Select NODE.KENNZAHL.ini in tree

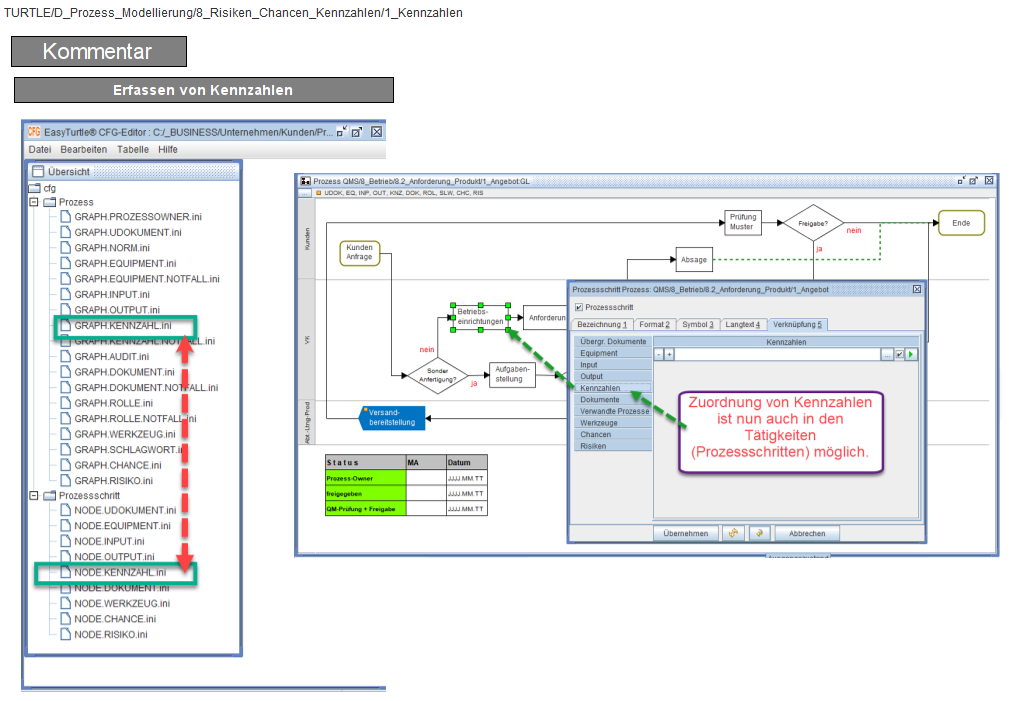pos(120,572)
